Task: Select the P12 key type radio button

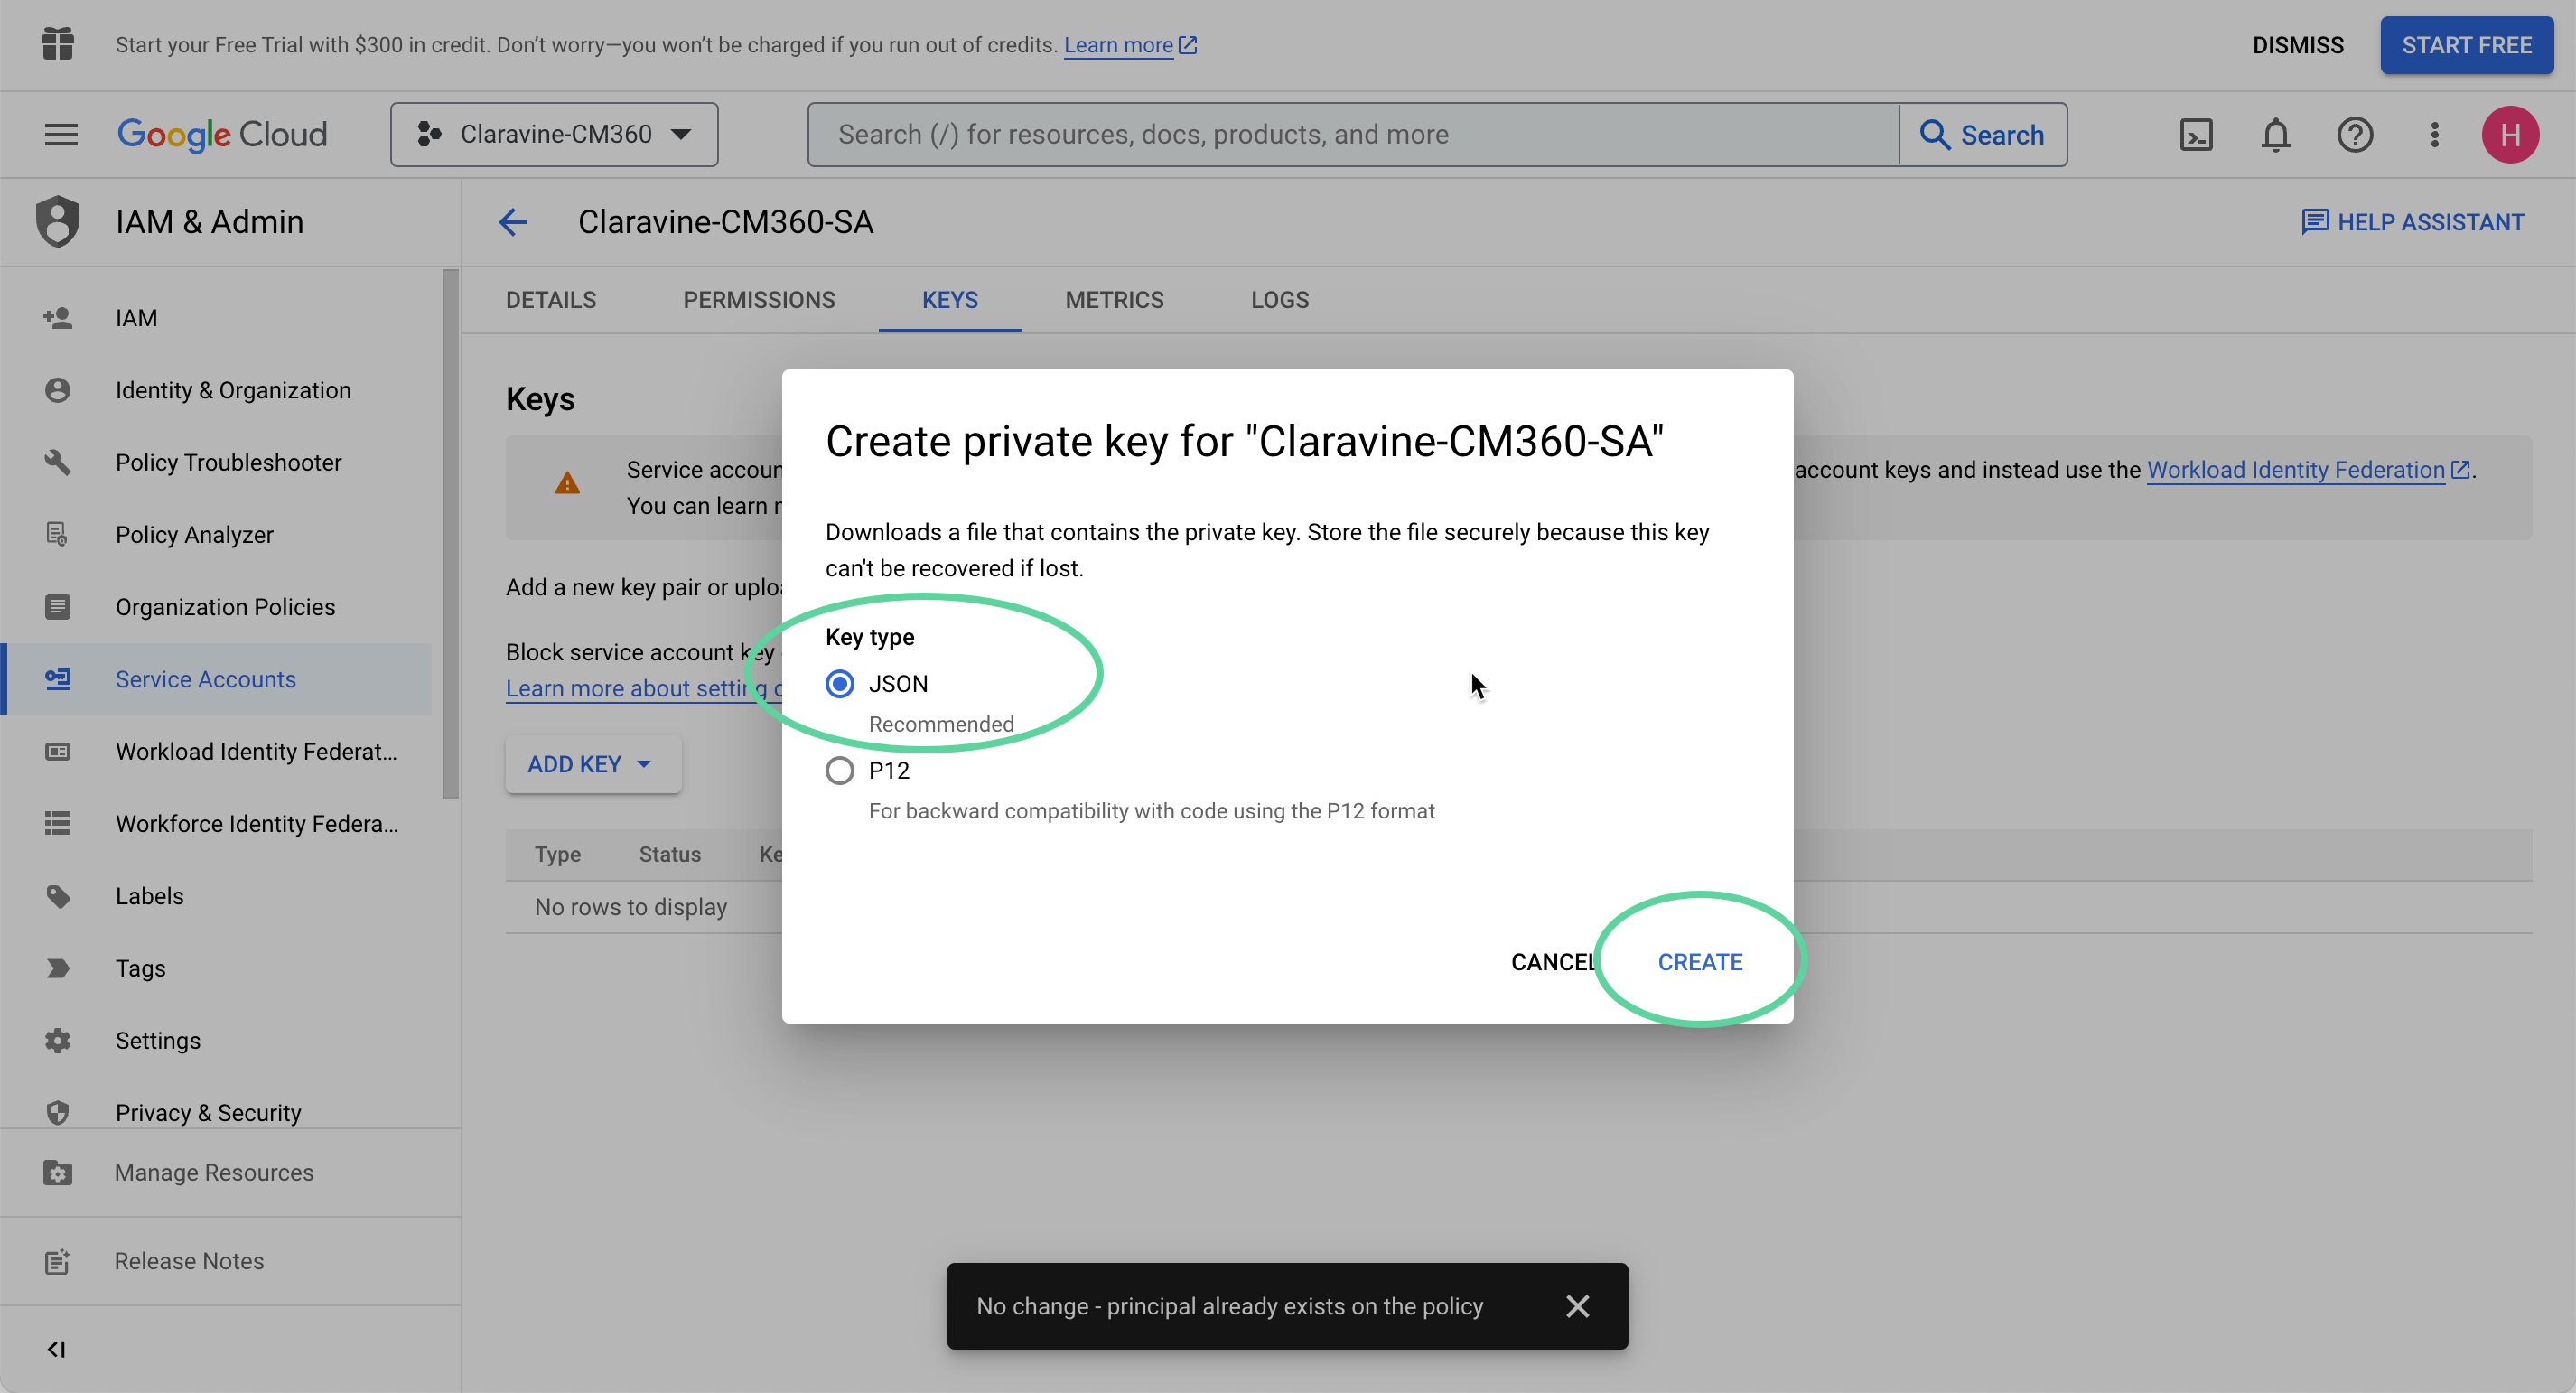Action: (x=840, y=770)
